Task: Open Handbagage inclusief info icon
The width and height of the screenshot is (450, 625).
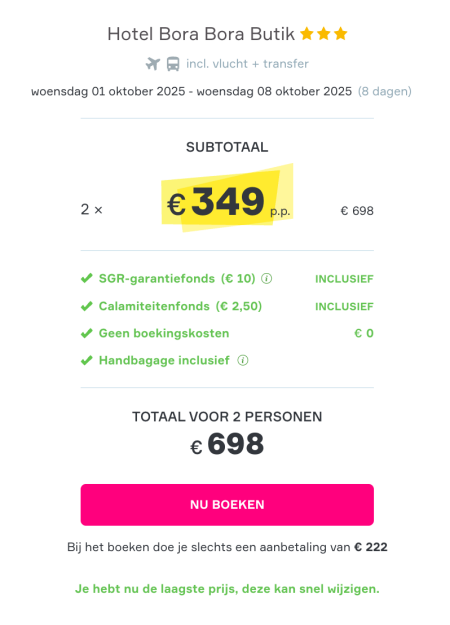Action: point(243,360)
